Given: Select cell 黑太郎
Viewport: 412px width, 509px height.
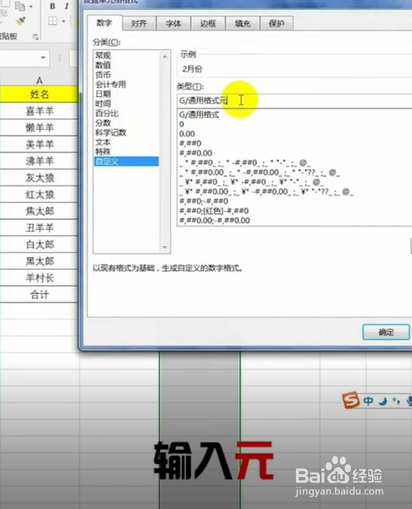Looking at the screenshot, I should click(x=39, y=261).
